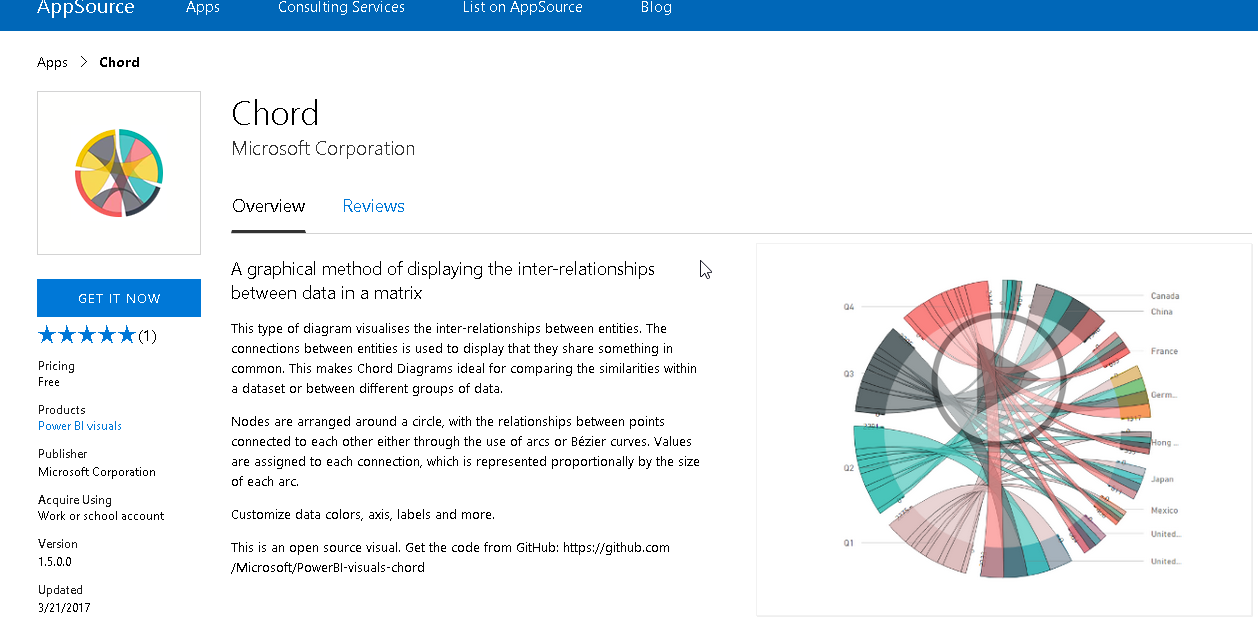Navigate back to Apps via the breadcrumb
Screen dimensions: 1258x618
coord(52,62)
